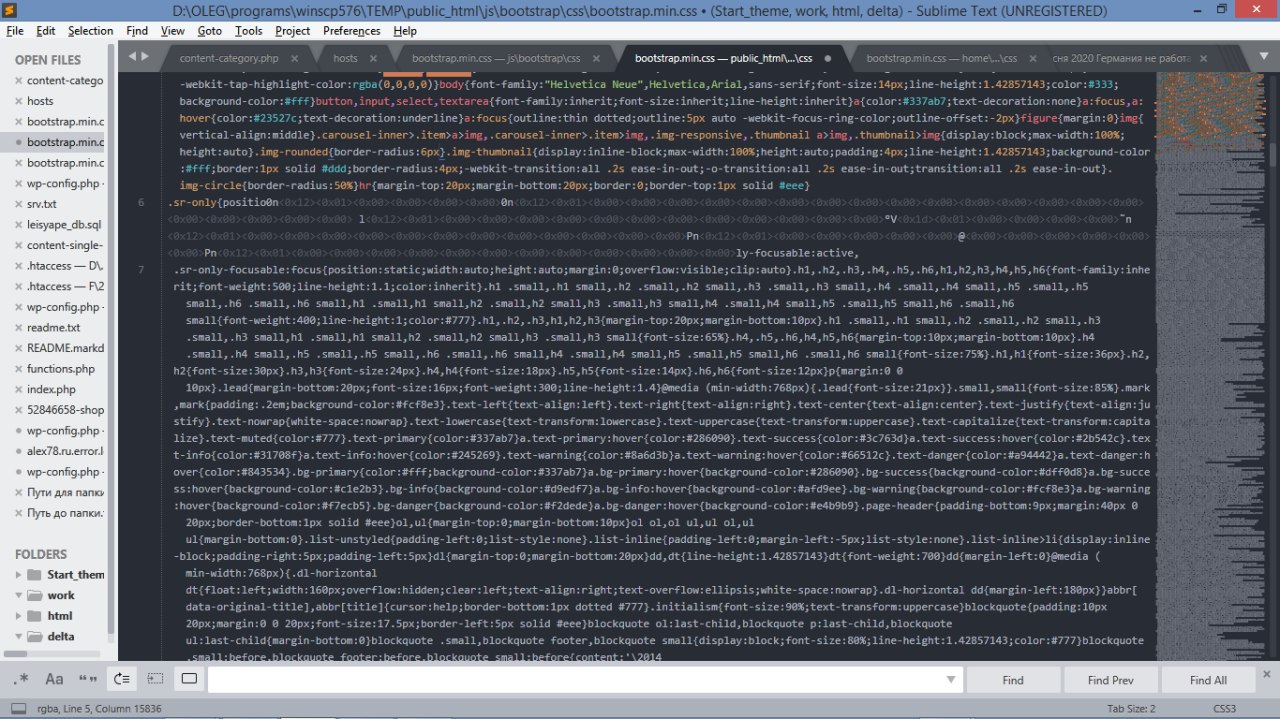The width and height of the screenshot is (1280, 719).
Task: Click the Find button
Action: [1013, 680]
